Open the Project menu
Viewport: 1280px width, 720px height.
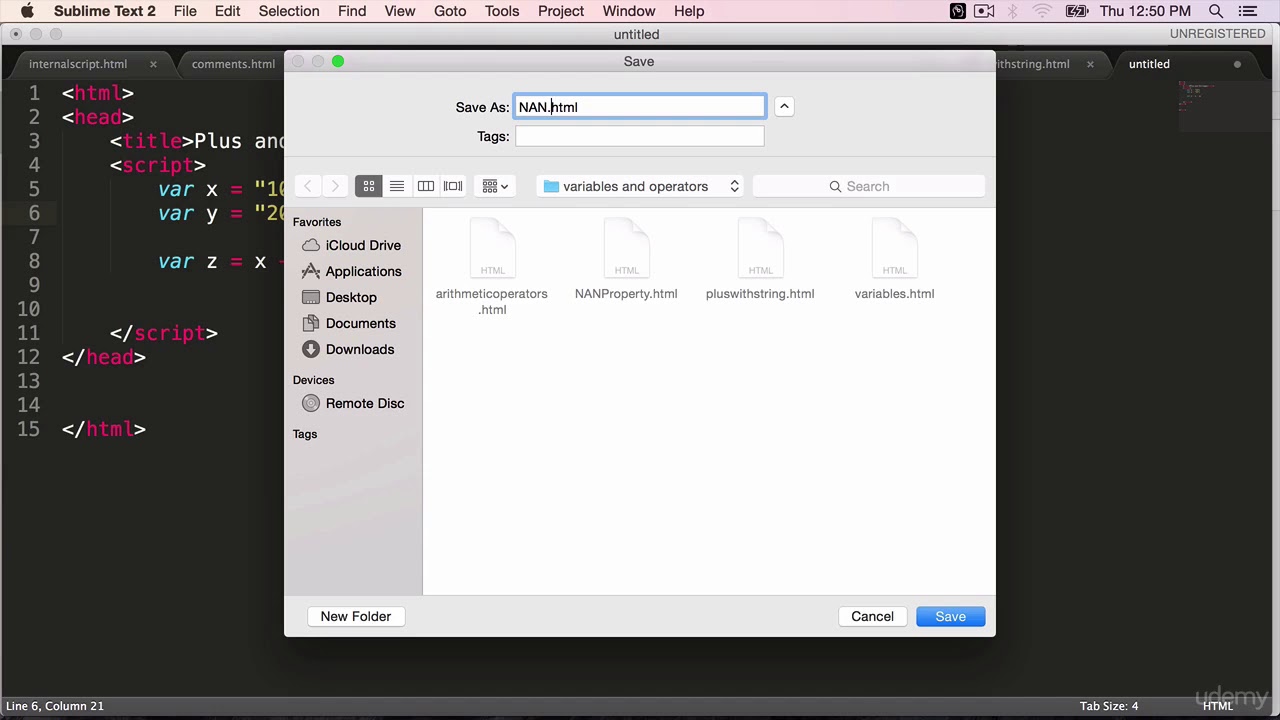(561, 11)
